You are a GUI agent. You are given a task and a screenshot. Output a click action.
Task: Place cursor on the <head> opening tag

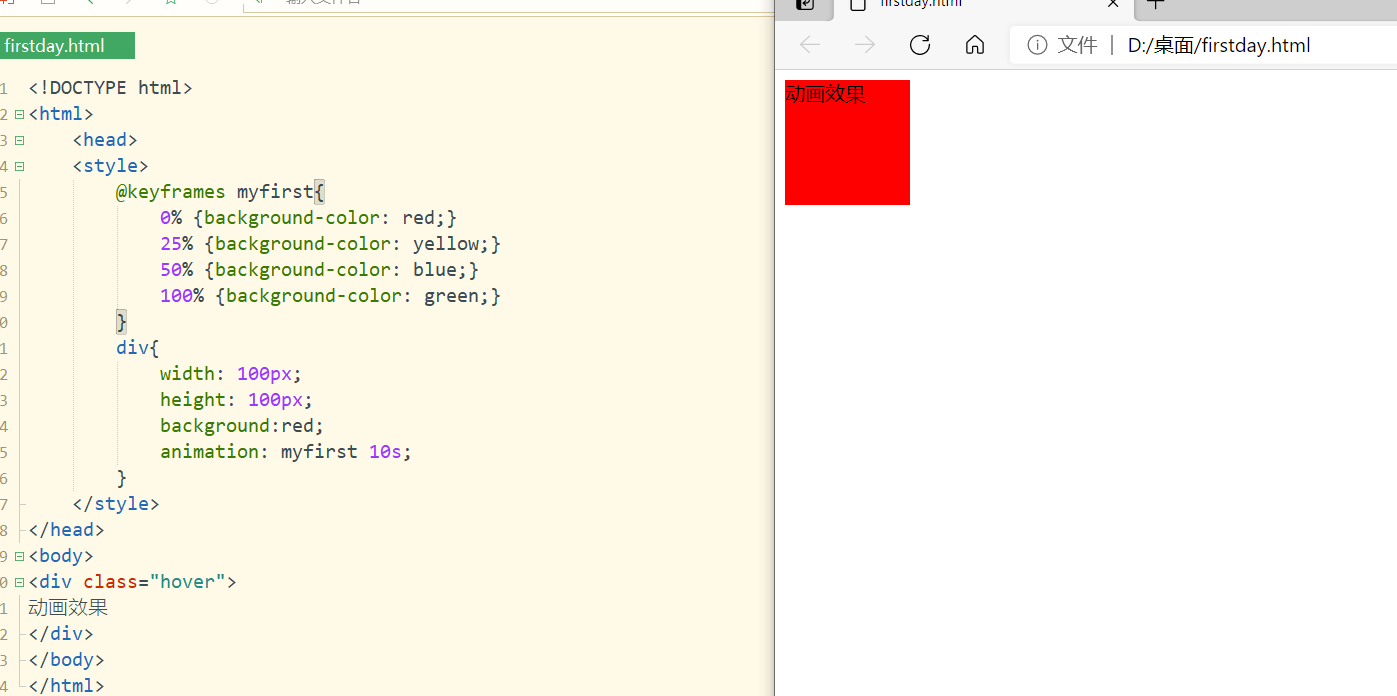pyautogui.click(x=105, y=140)
